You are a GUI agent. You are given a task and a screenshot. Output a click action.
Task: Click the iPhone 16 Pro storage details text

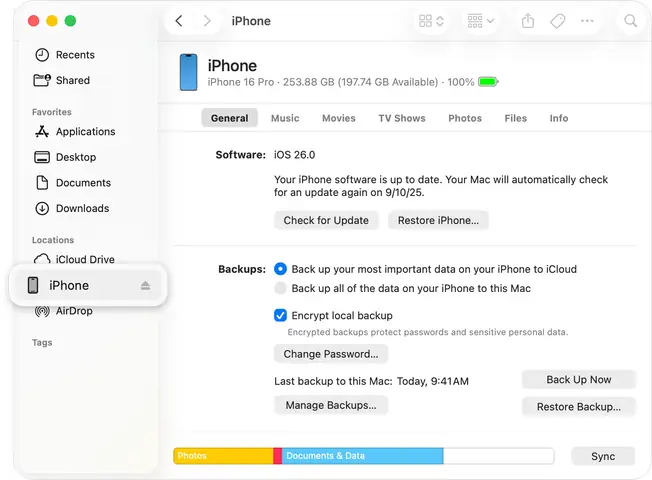pos(341,82)
